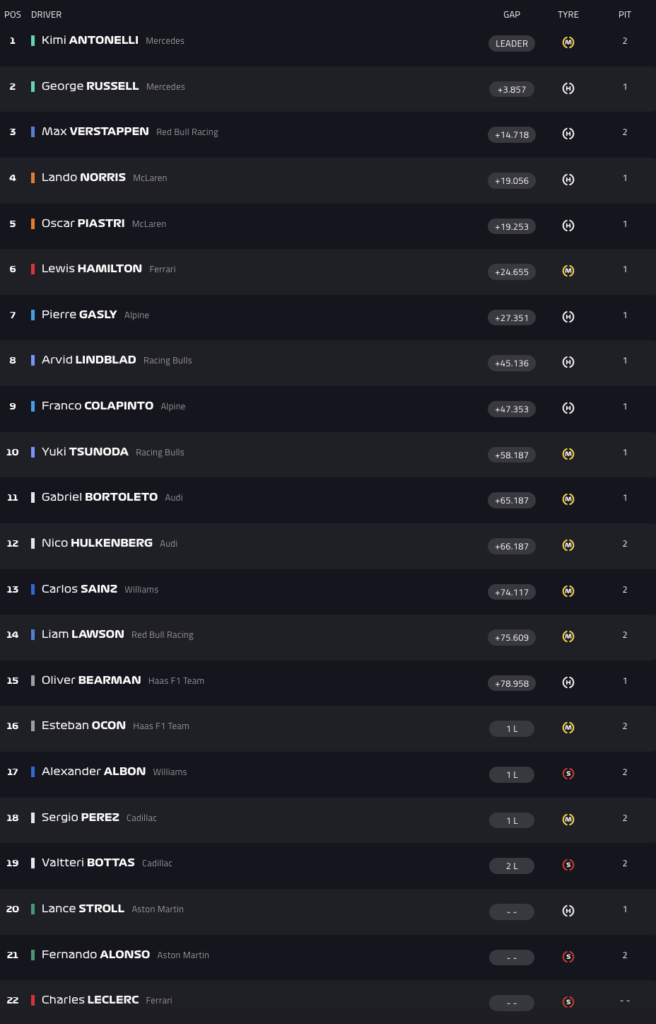Click the DRIVER column header
Image resolution: width=656 pixels, height=1024 pixels.
pos(46,14)
